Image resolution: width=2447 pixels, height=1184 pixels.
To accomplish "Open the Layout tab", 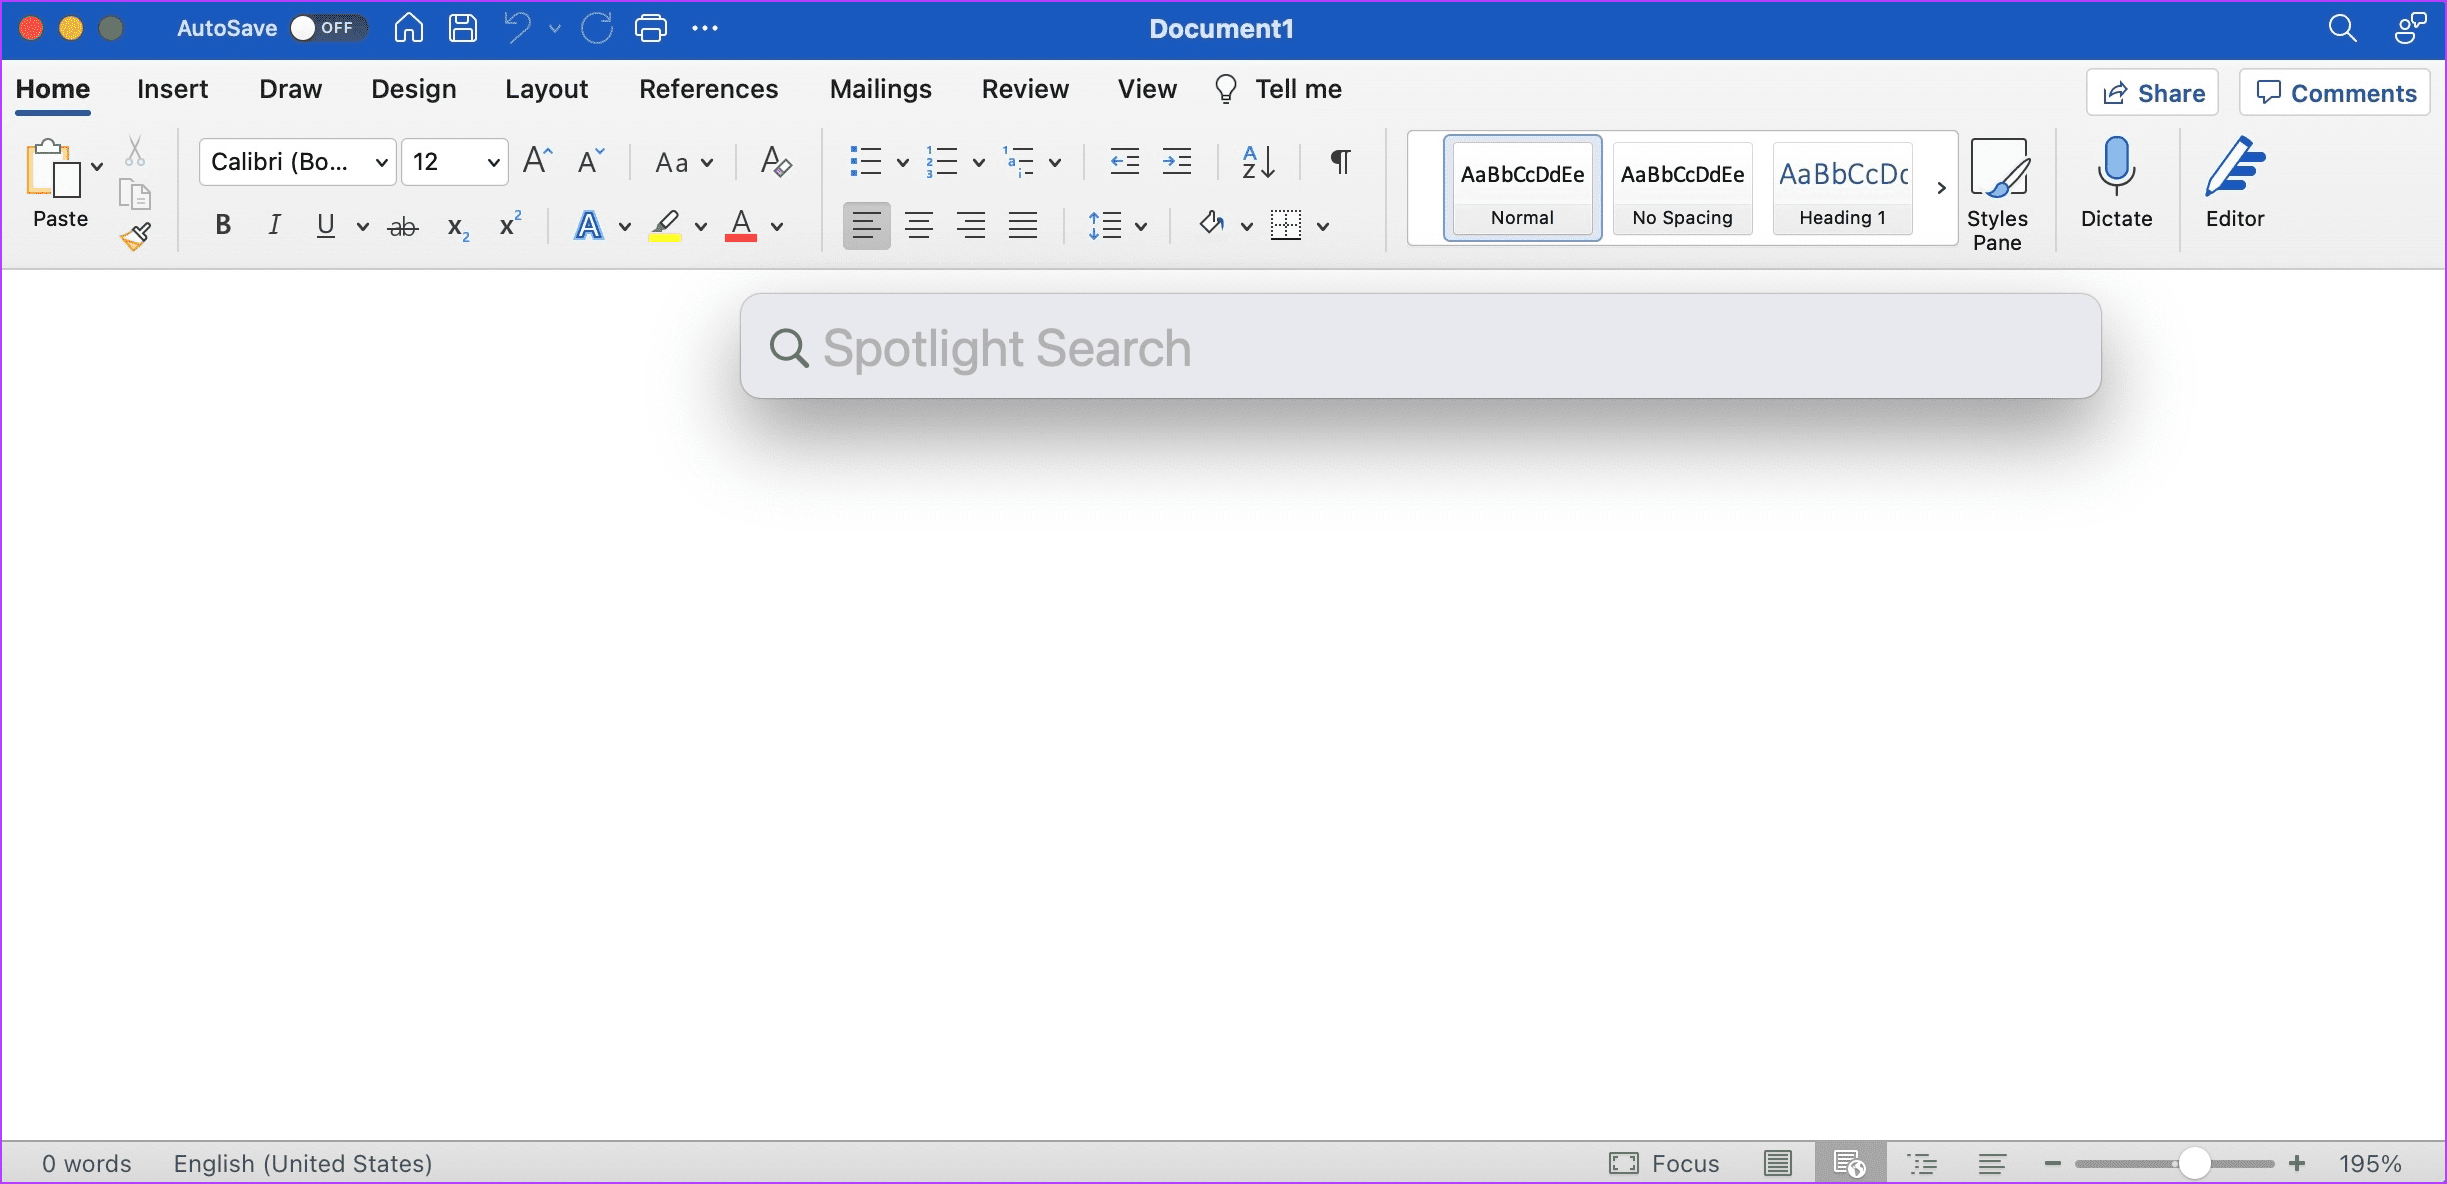I will pyautogui.click(x=546, y=89).
